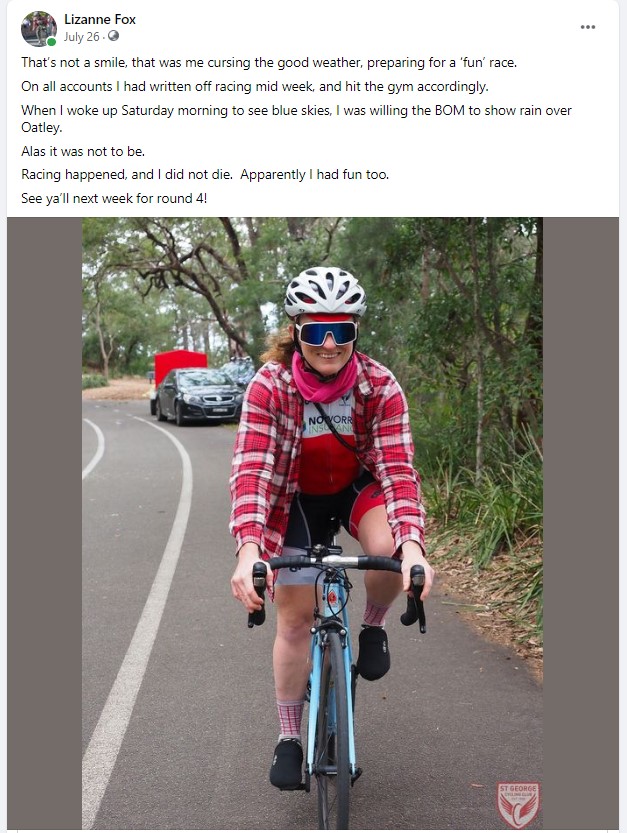Click the parked black car in photo
The height and width of the screenshot is (833, 627).
tap(199, 395)
